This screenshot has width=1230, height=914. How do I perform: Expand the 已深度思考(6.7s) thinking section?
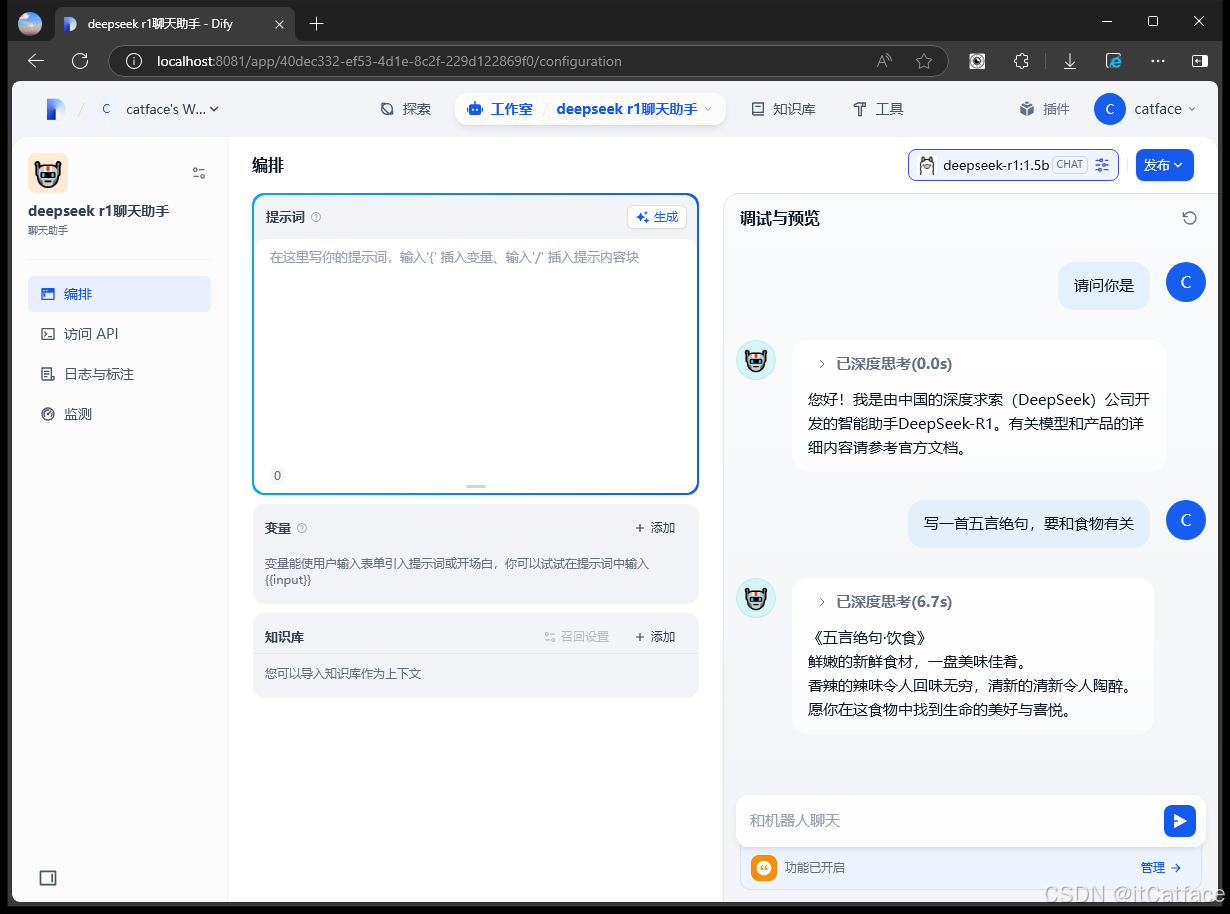pyautogui.click(x=884, y=602)
